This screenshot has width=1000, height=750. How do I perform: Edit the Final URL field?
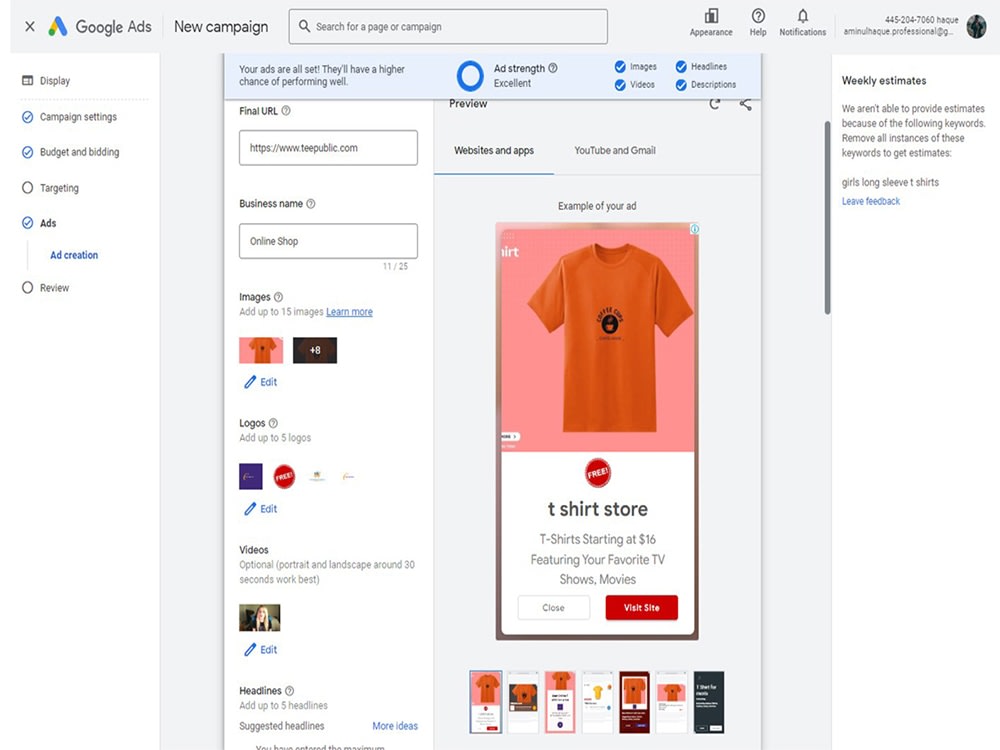(x=328, y=148)
